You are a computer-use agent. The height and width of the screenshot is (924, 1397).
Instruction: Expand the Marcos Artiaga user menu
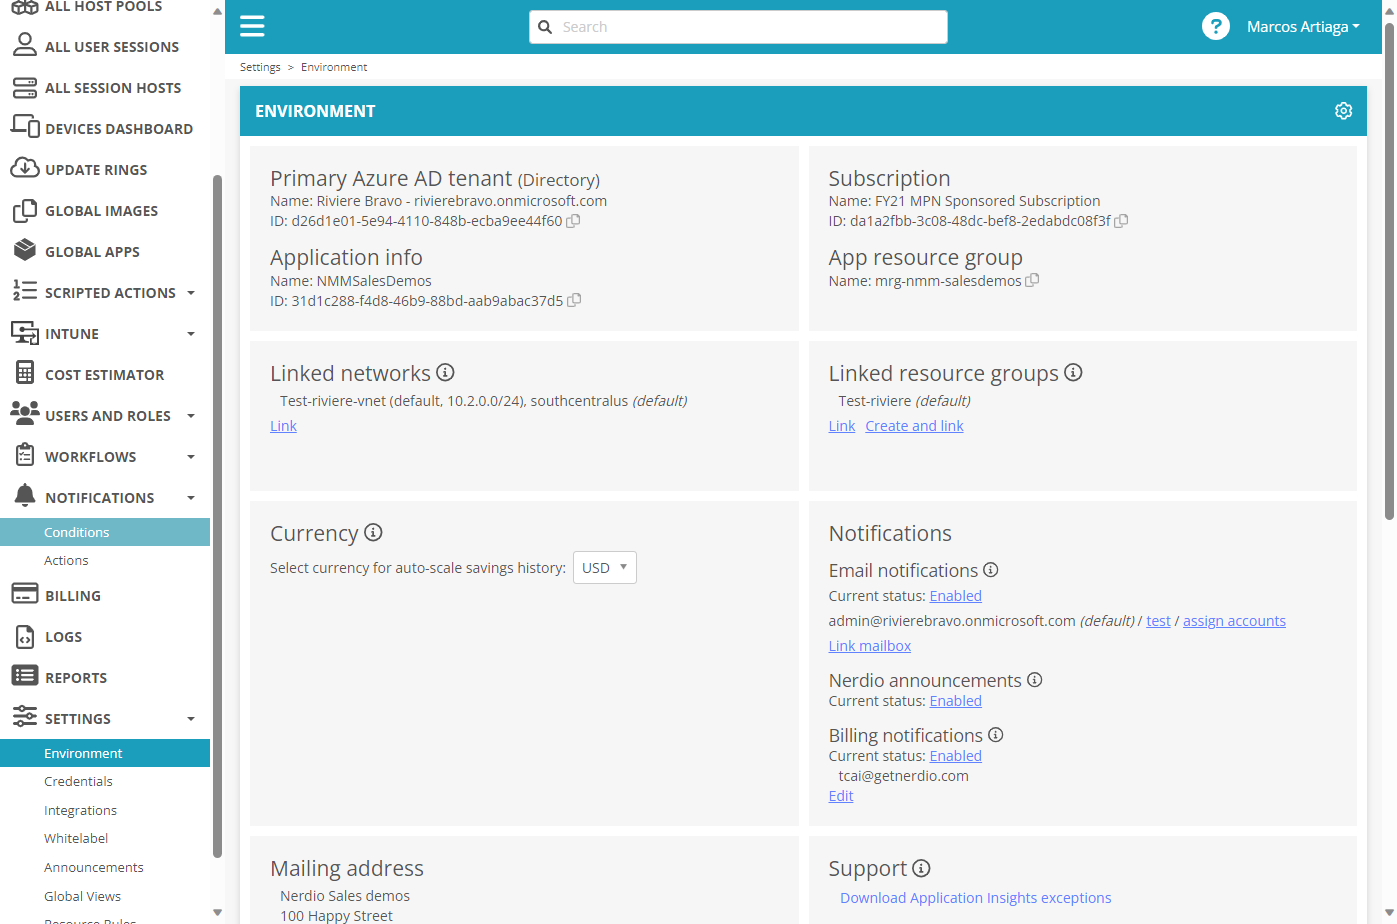pyautogui.click(x=1302, y=27)
